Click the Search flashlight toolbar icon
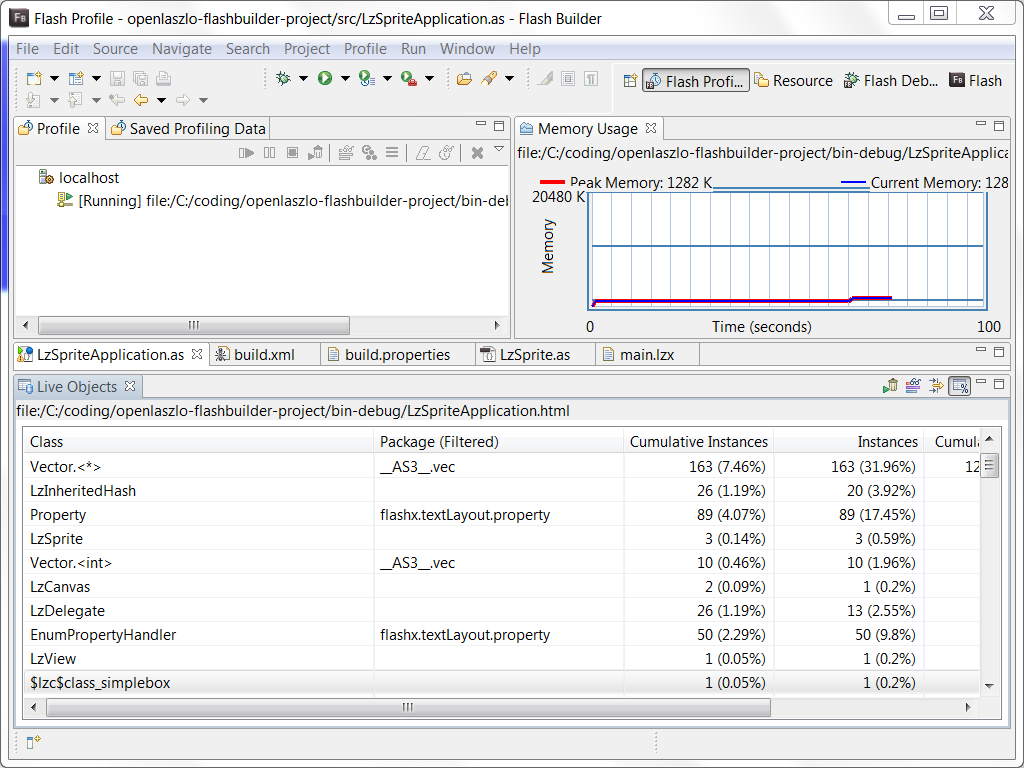The image size is (1024, 768). [x=489, y=79]
